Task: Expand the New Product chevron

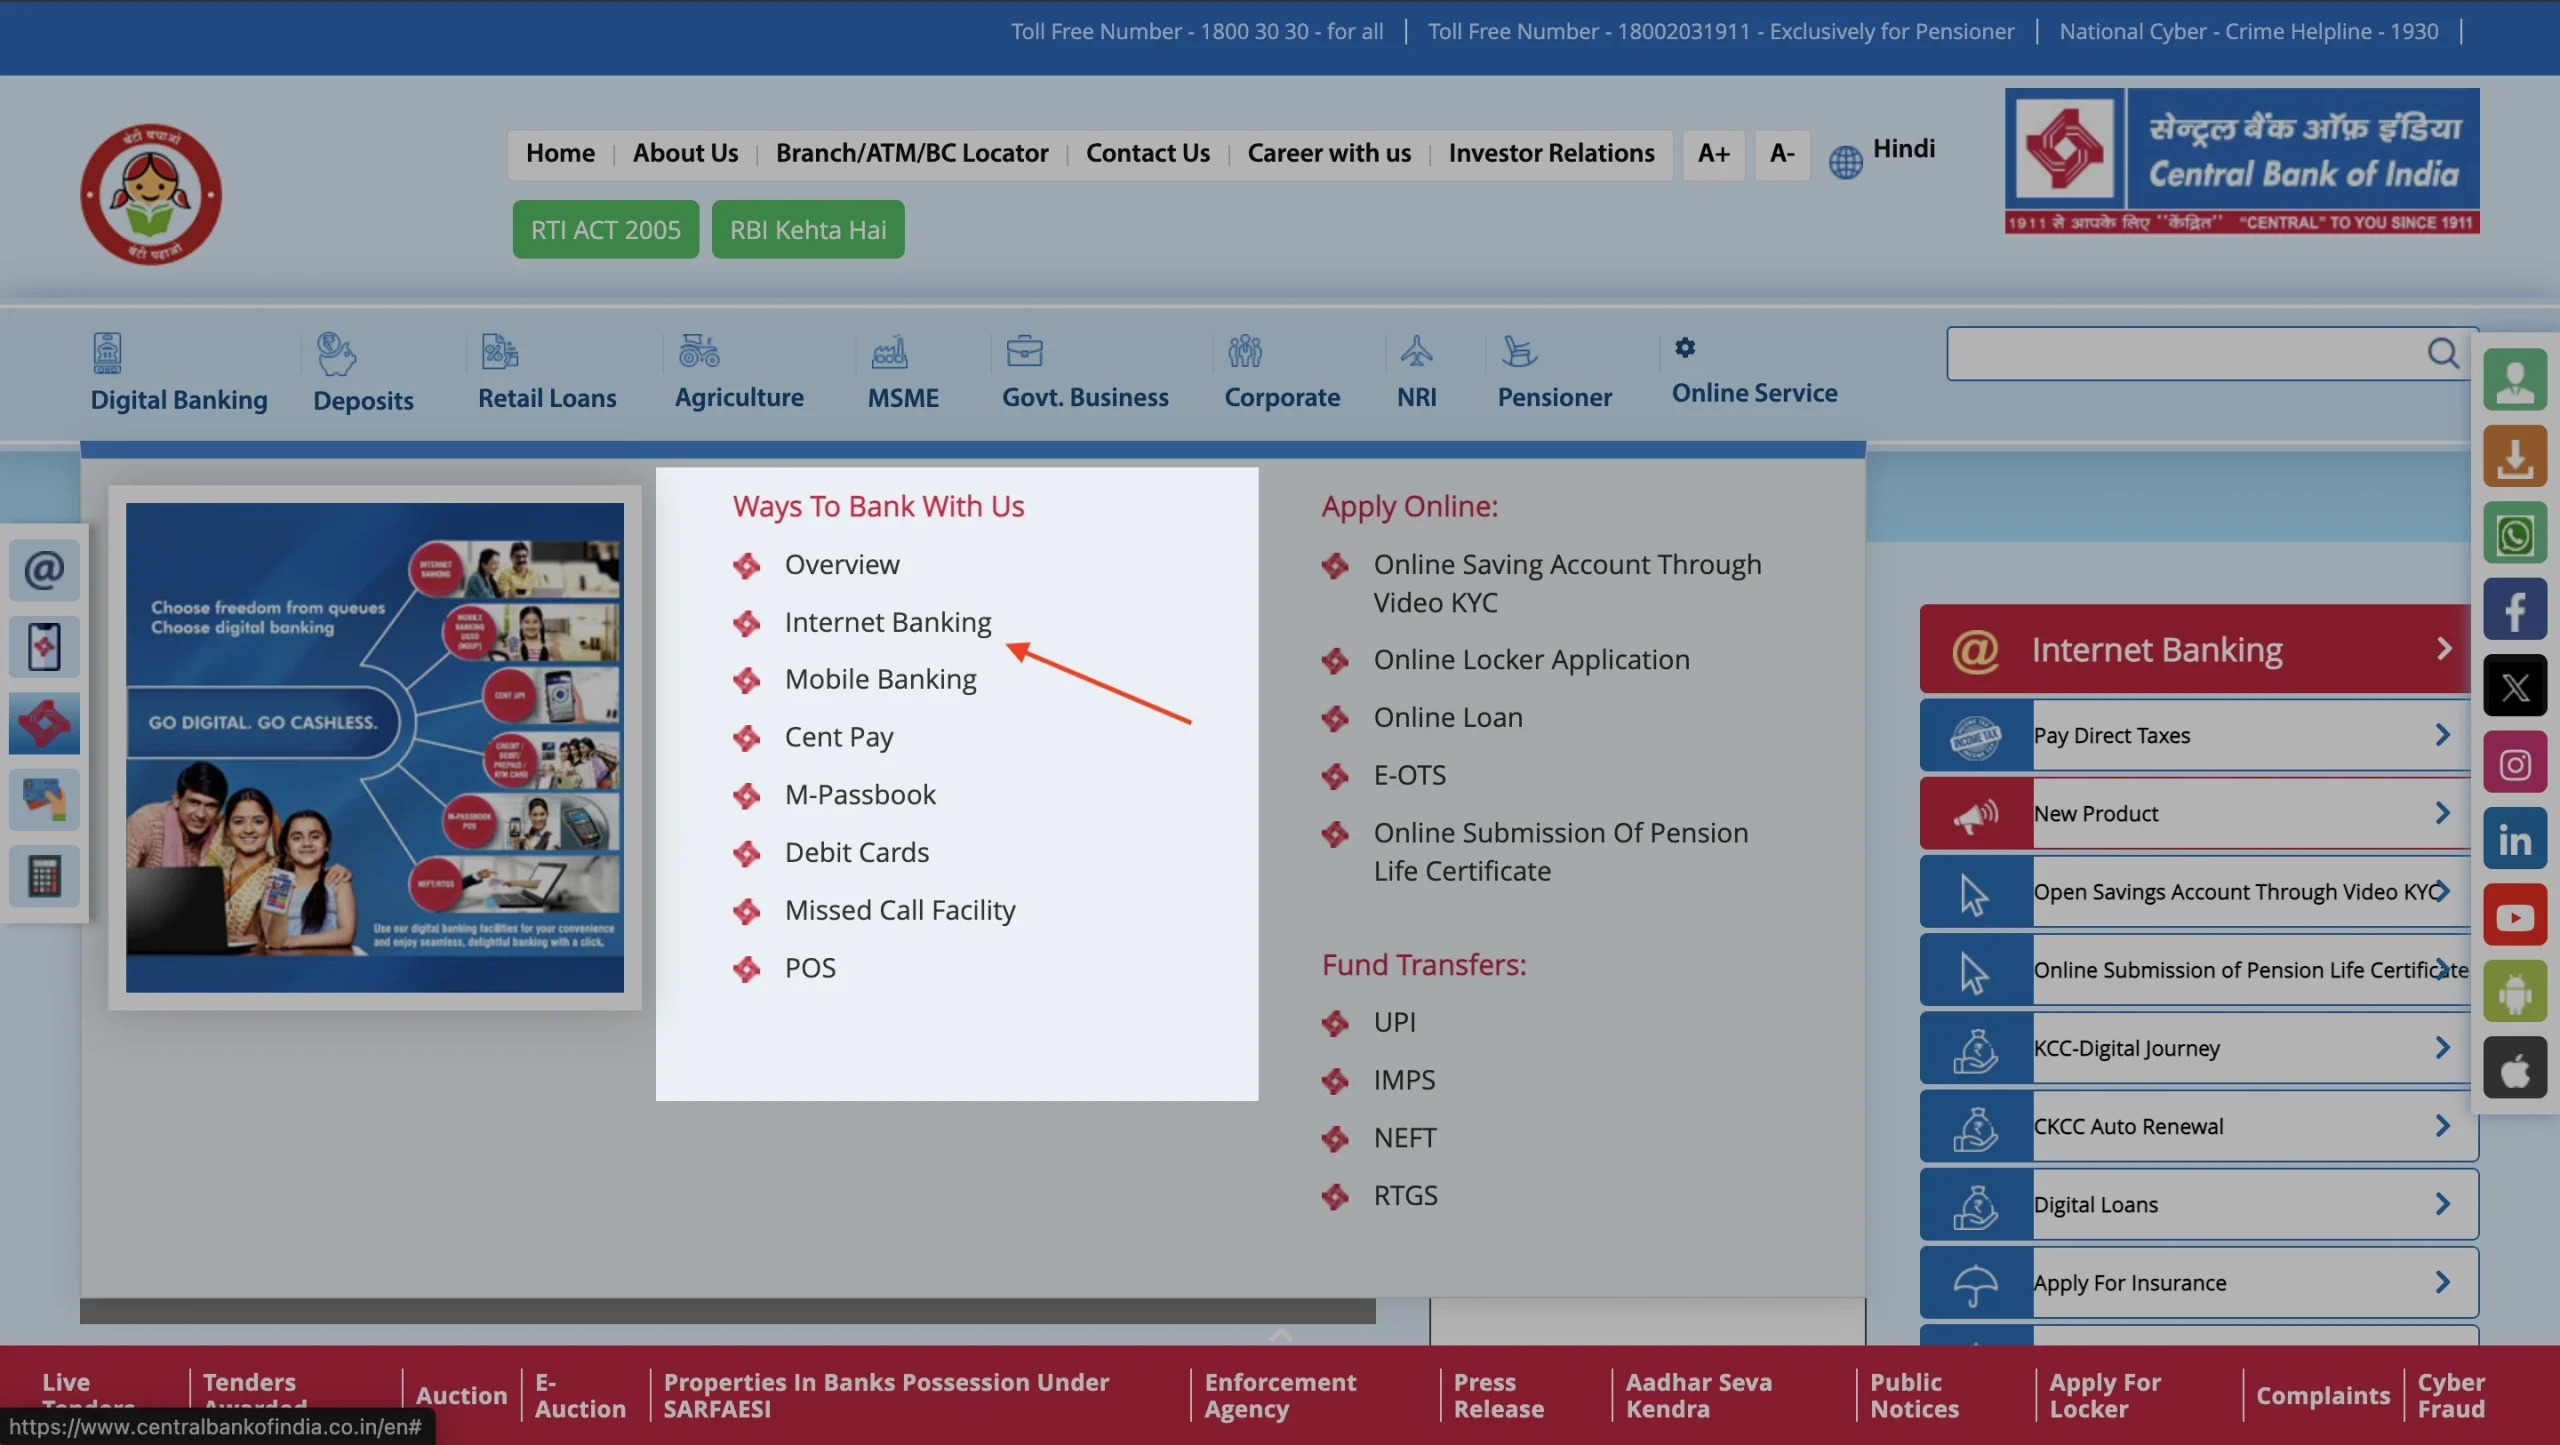Action: pyautogui.click(x=2443, y=813)
